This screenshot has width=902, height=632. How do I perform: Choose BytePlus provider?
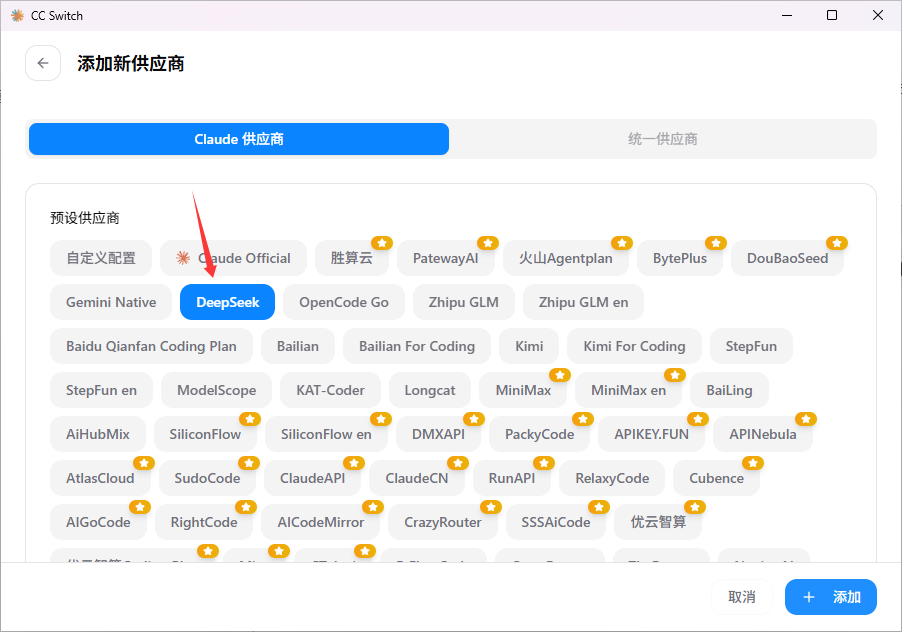pos(679,258)
